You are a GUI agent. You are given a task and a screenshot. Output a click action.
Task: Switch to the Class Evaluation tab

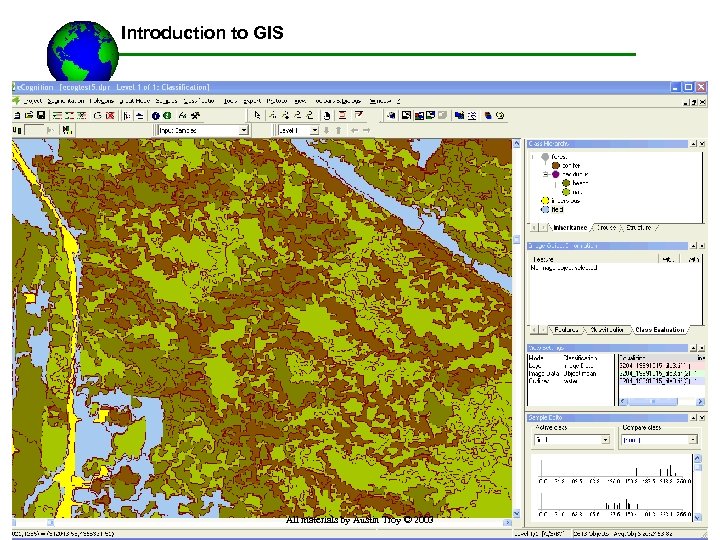point(659,329)
